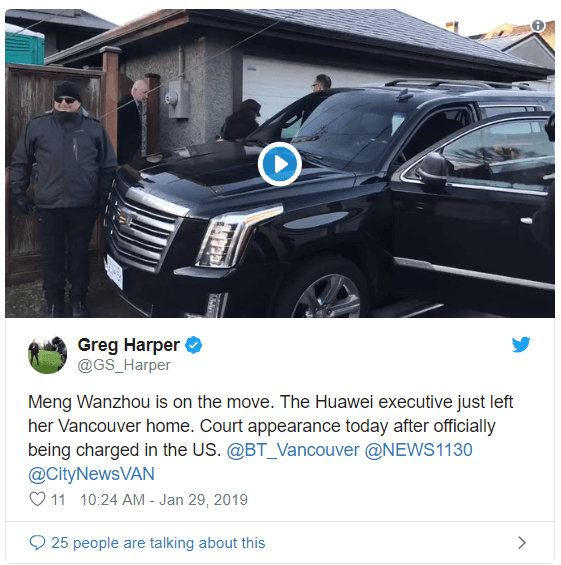Click the Twitter bird logo

click(x=521, y=345)
